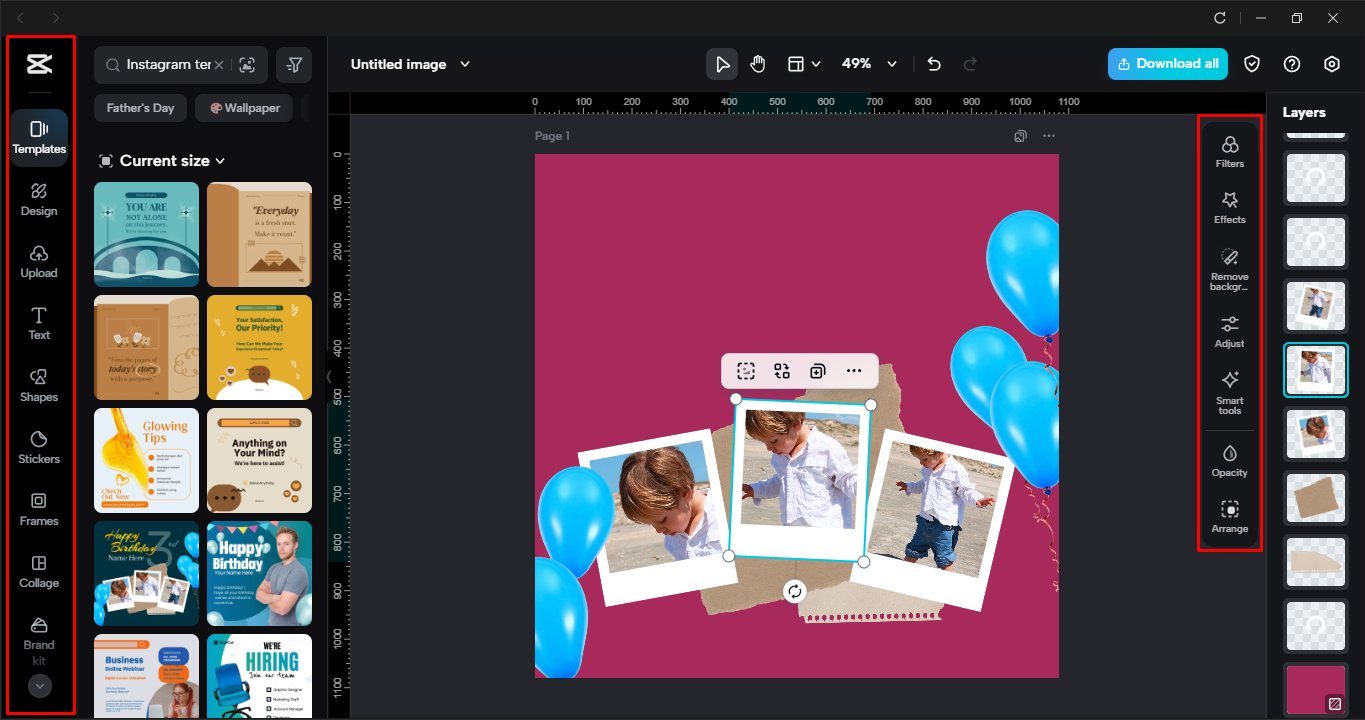Open the Collage panel
1365x720 pixels.
coord(38,571)
